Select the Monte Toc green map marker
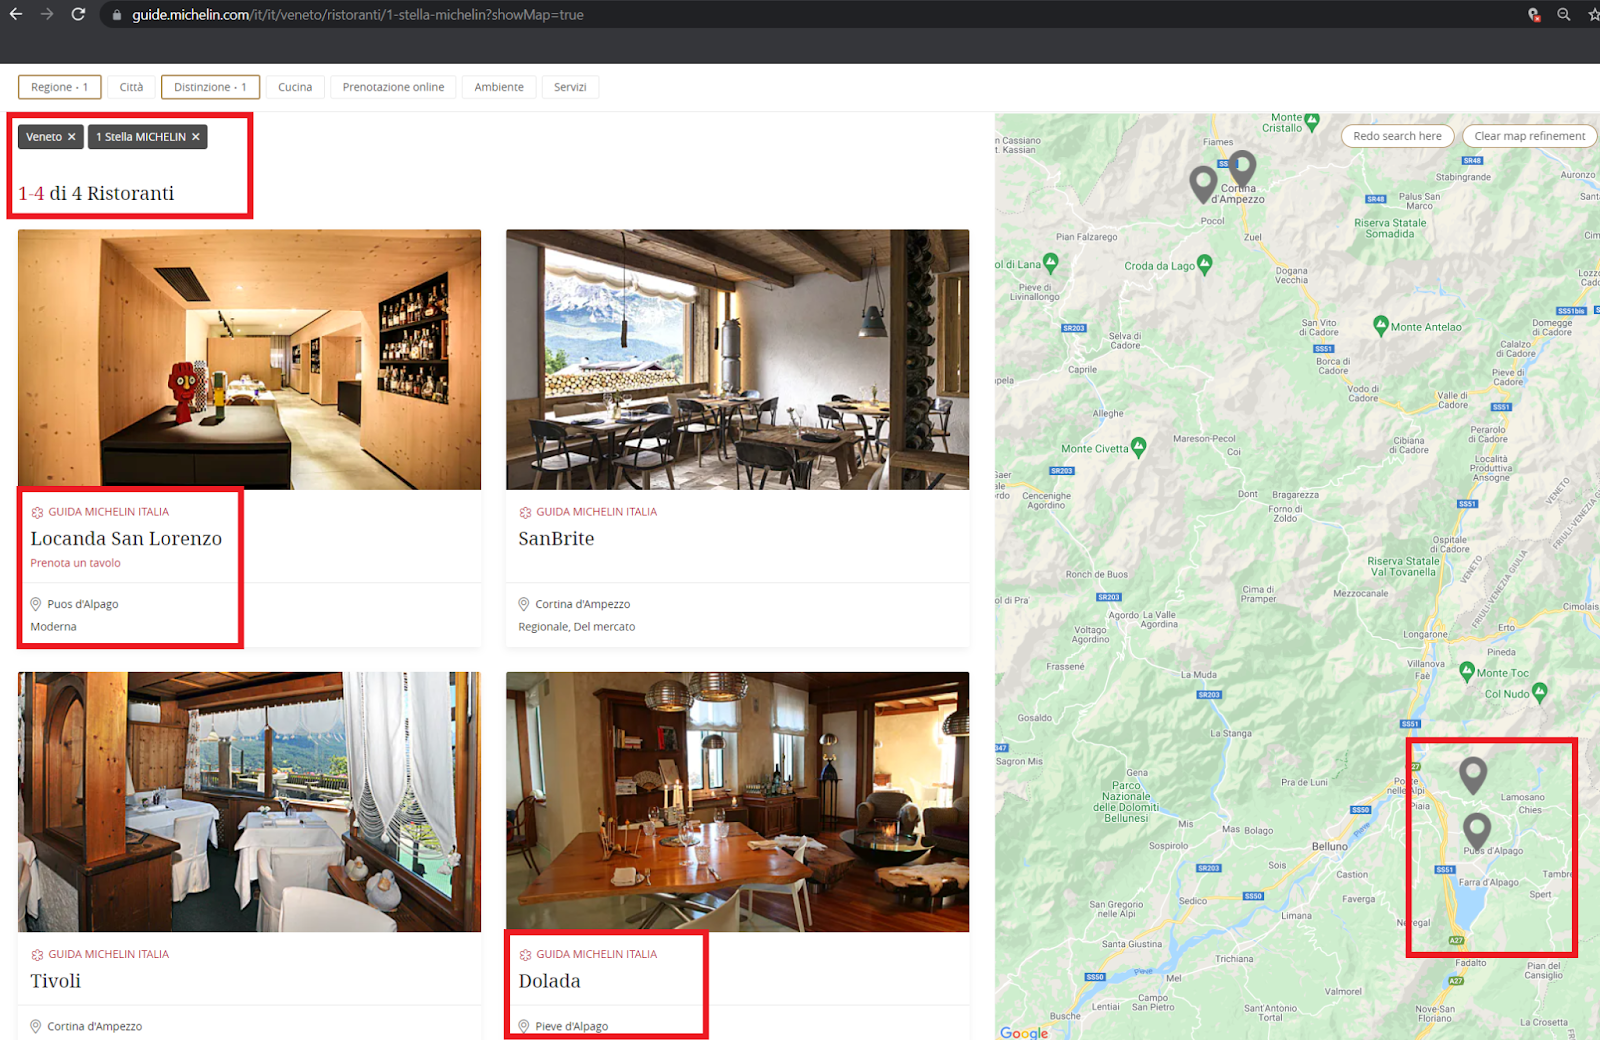The height and width of the screenshot is (1040, 1600). click(x=1467, y=672)
